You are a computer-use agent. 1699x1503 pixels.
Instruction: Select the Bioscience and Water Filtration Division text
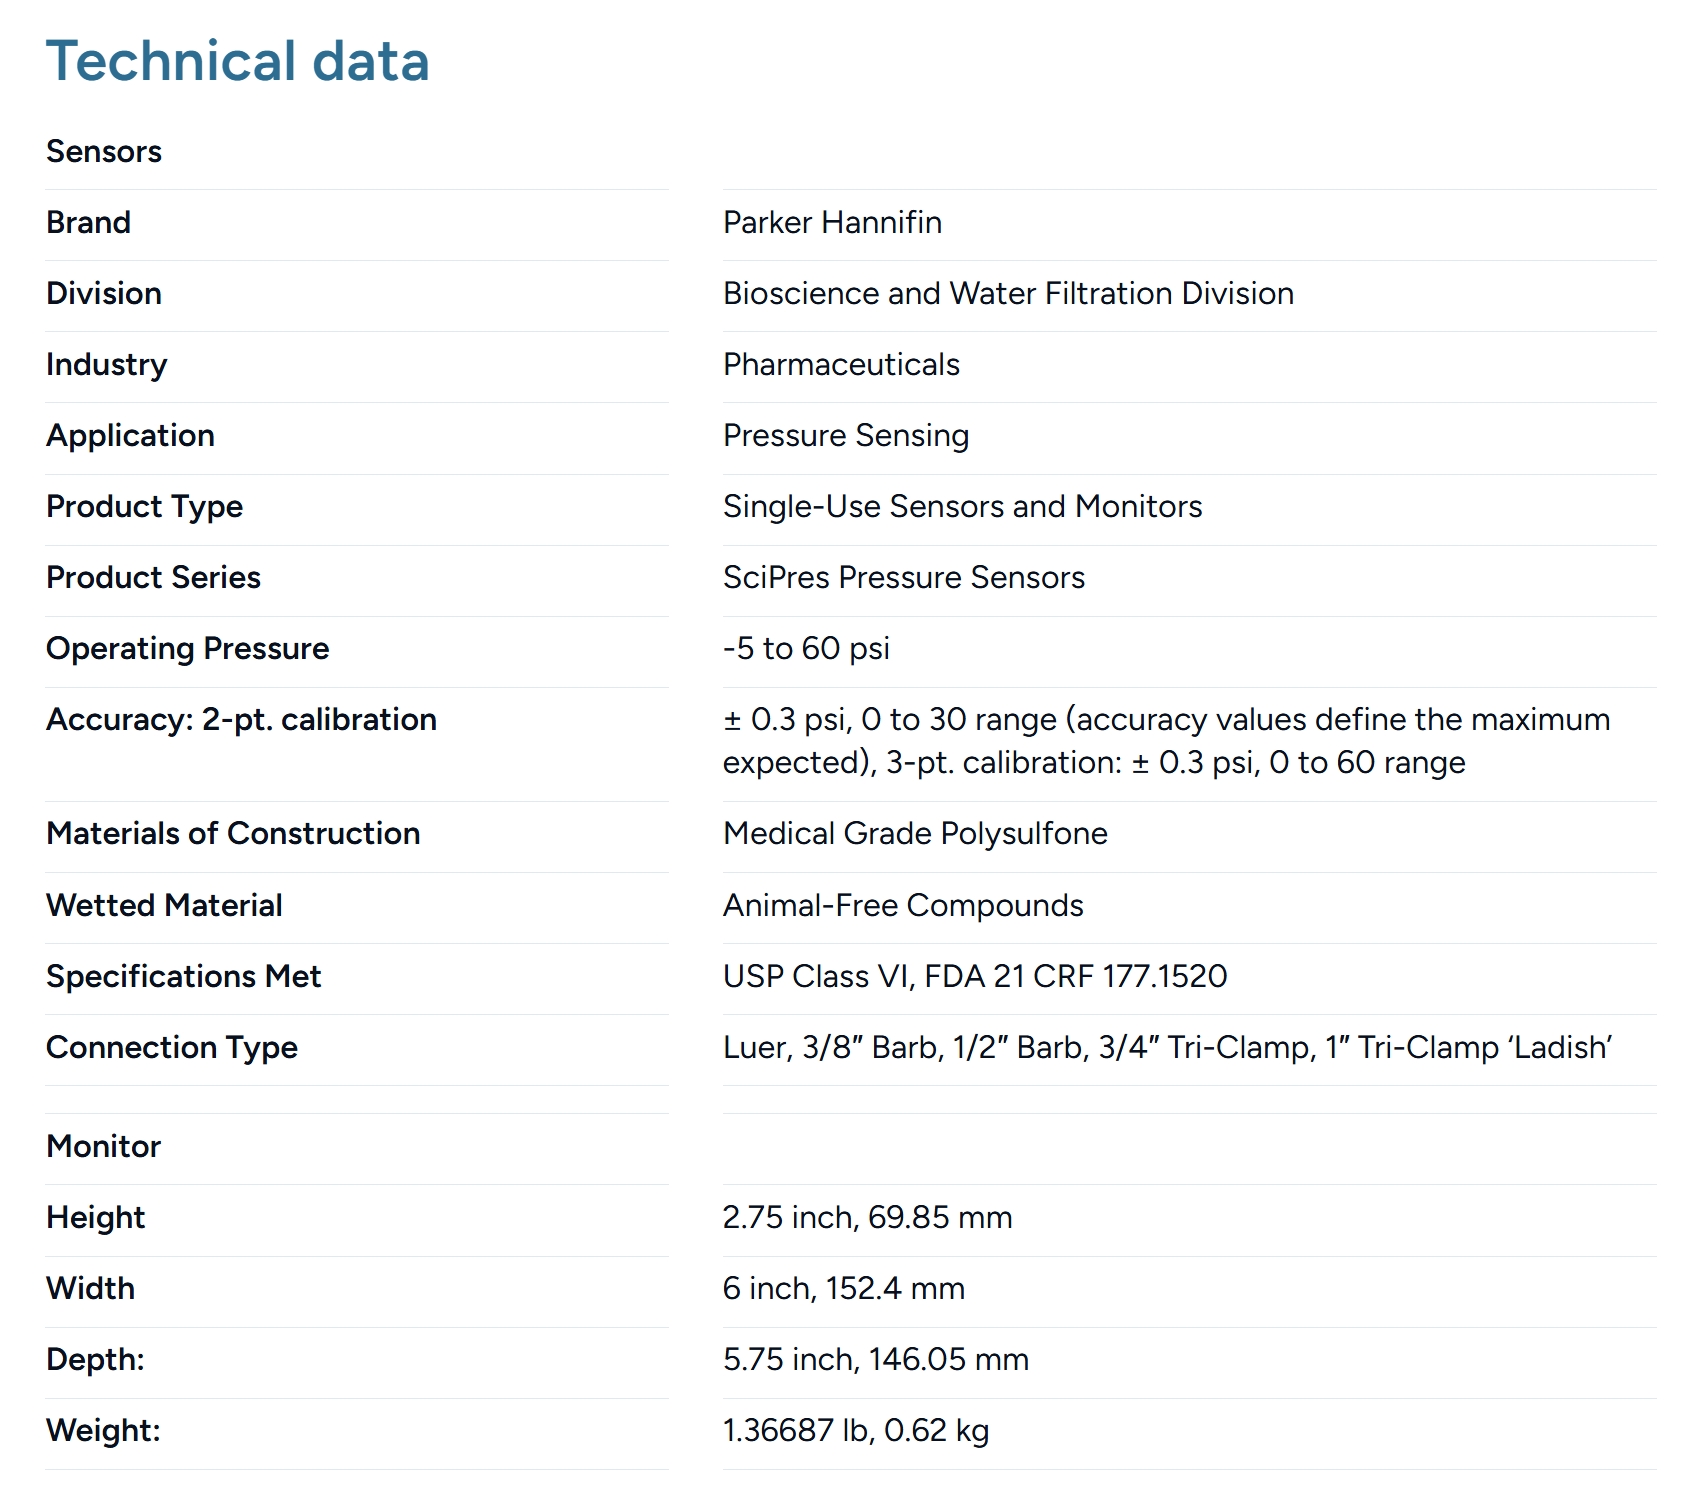click(1008, 294)
